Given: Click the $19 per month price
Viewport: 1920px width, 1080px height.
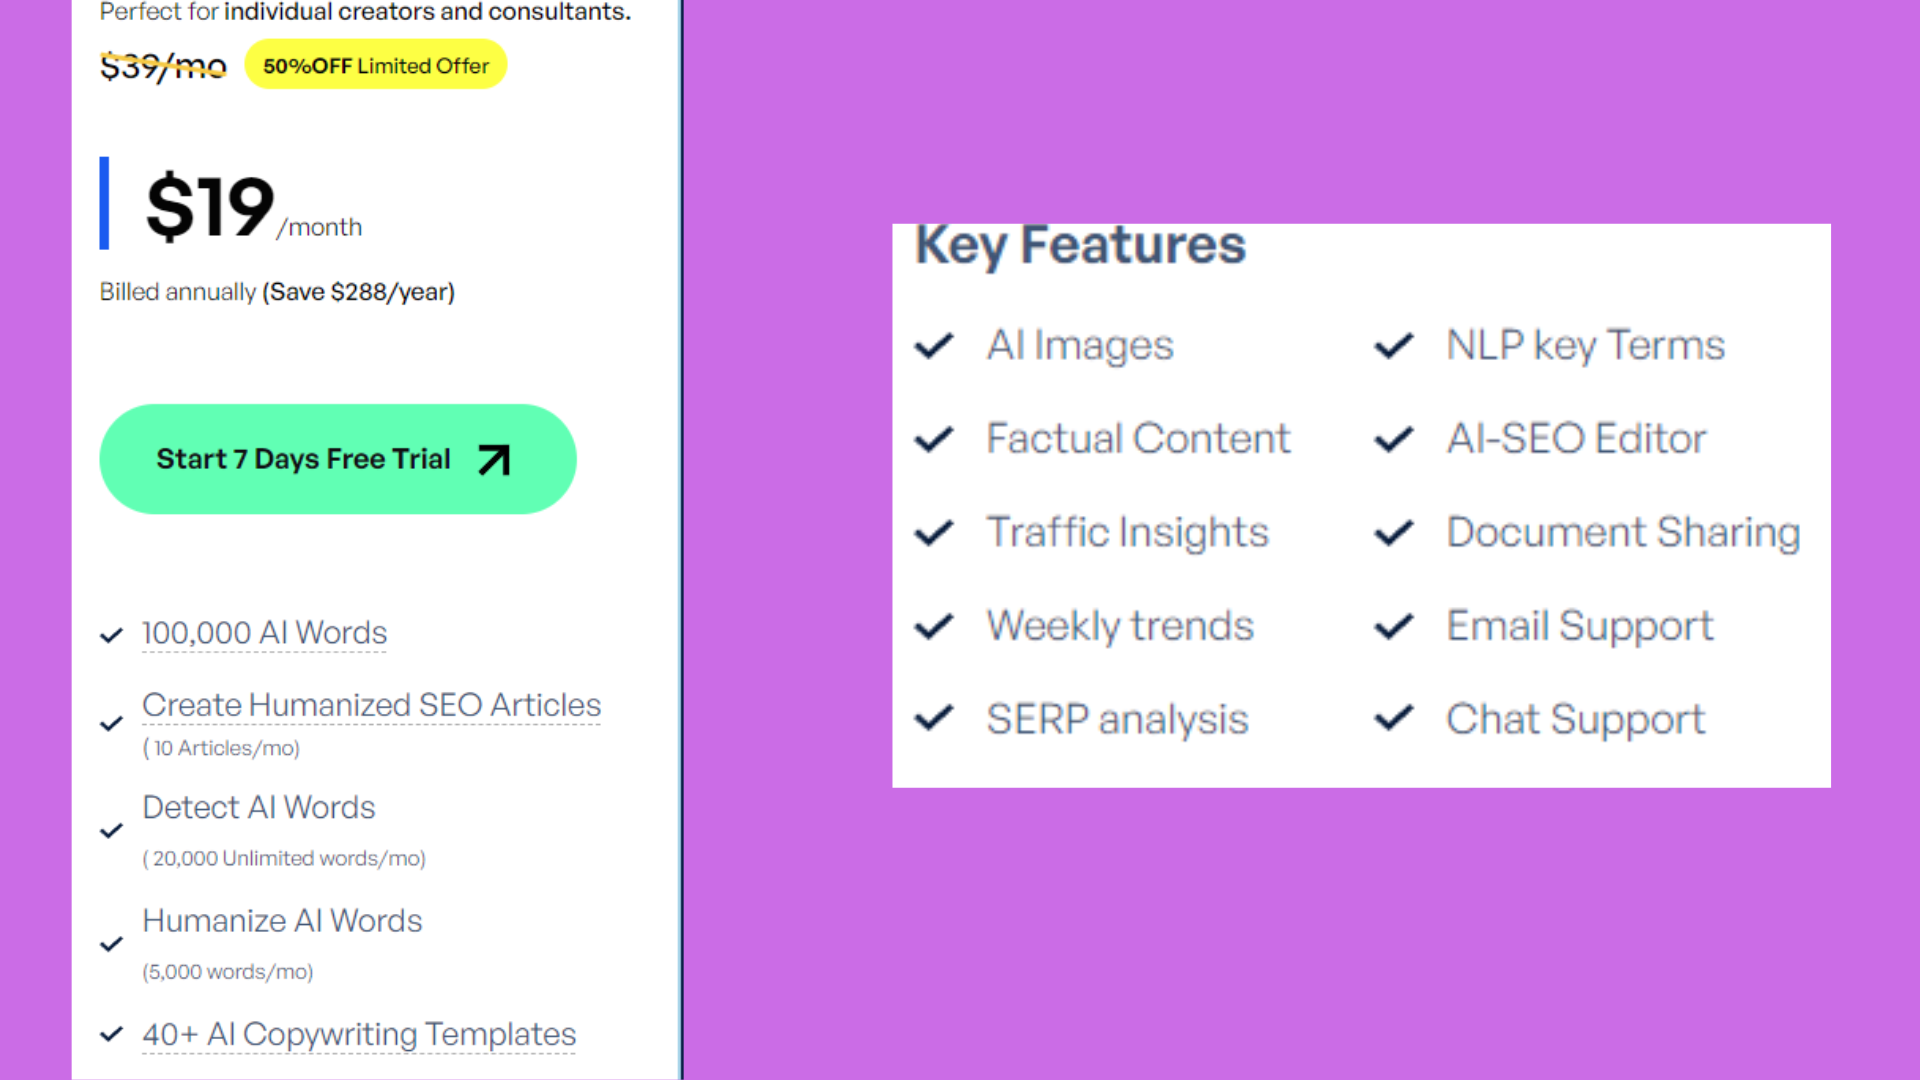Looking at the screenshot, I should tap(254, 207).
